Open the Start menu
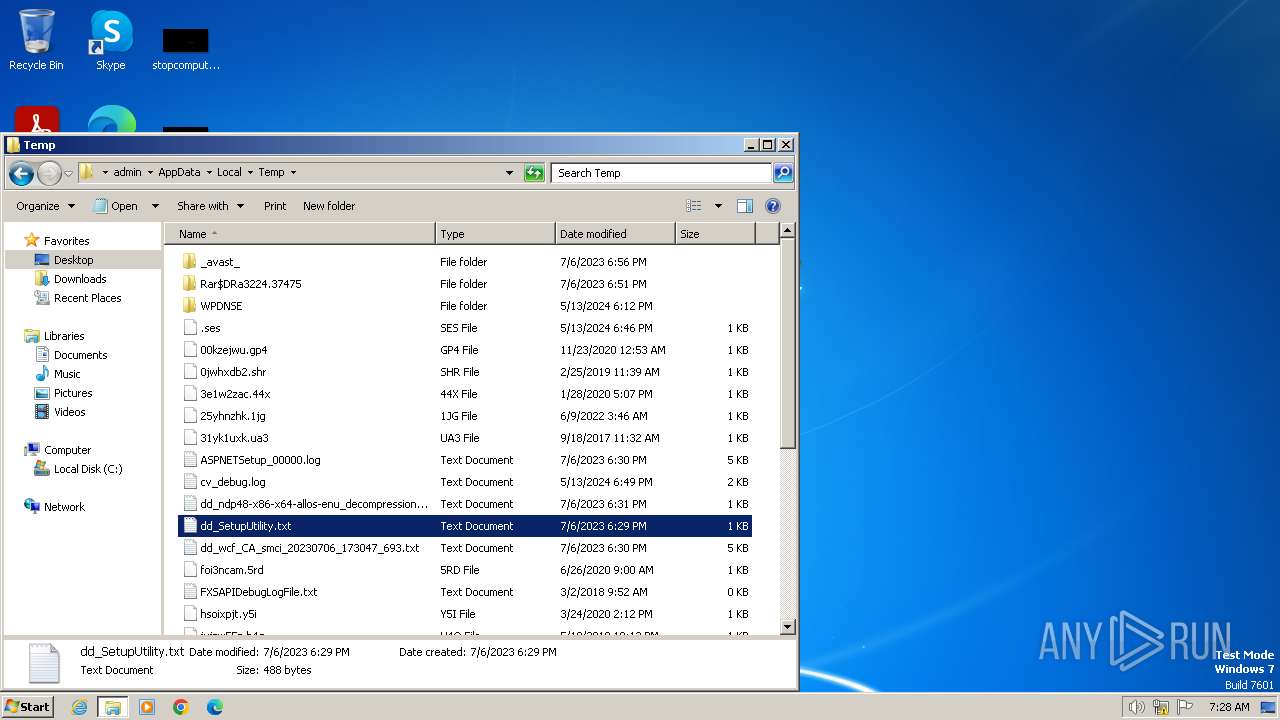Viewport: 1280px width, 720px height. 27,706
